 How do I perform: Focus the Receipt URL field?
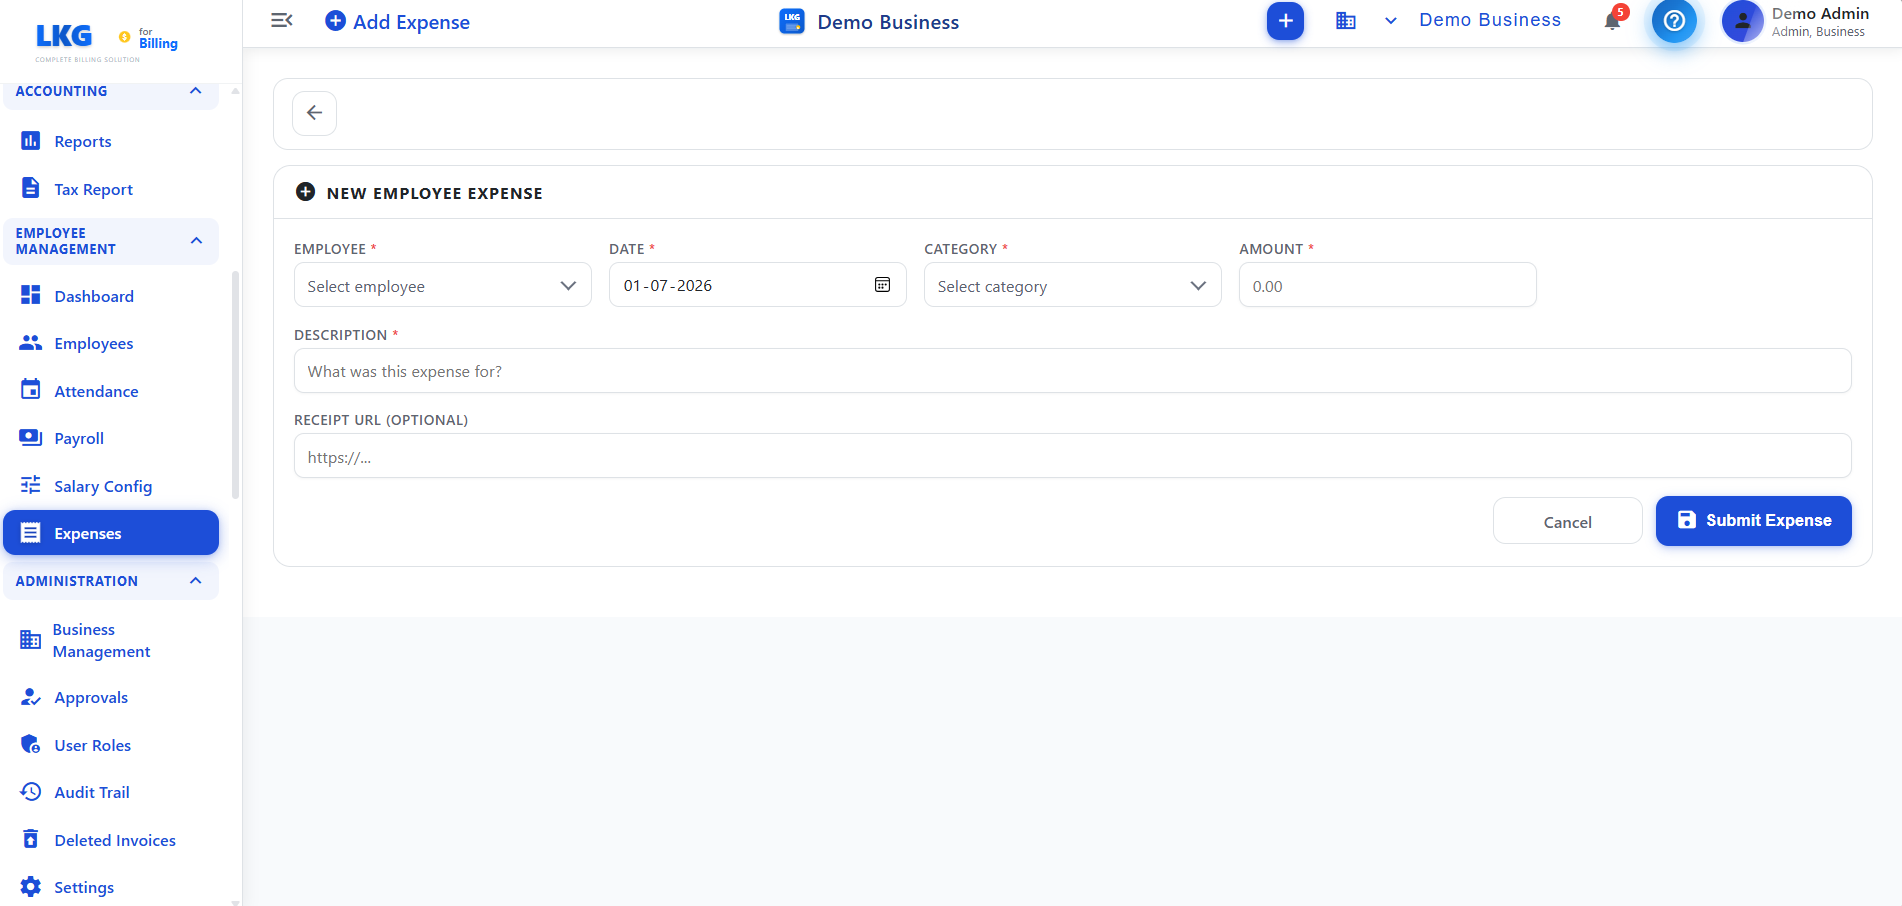1072,456
